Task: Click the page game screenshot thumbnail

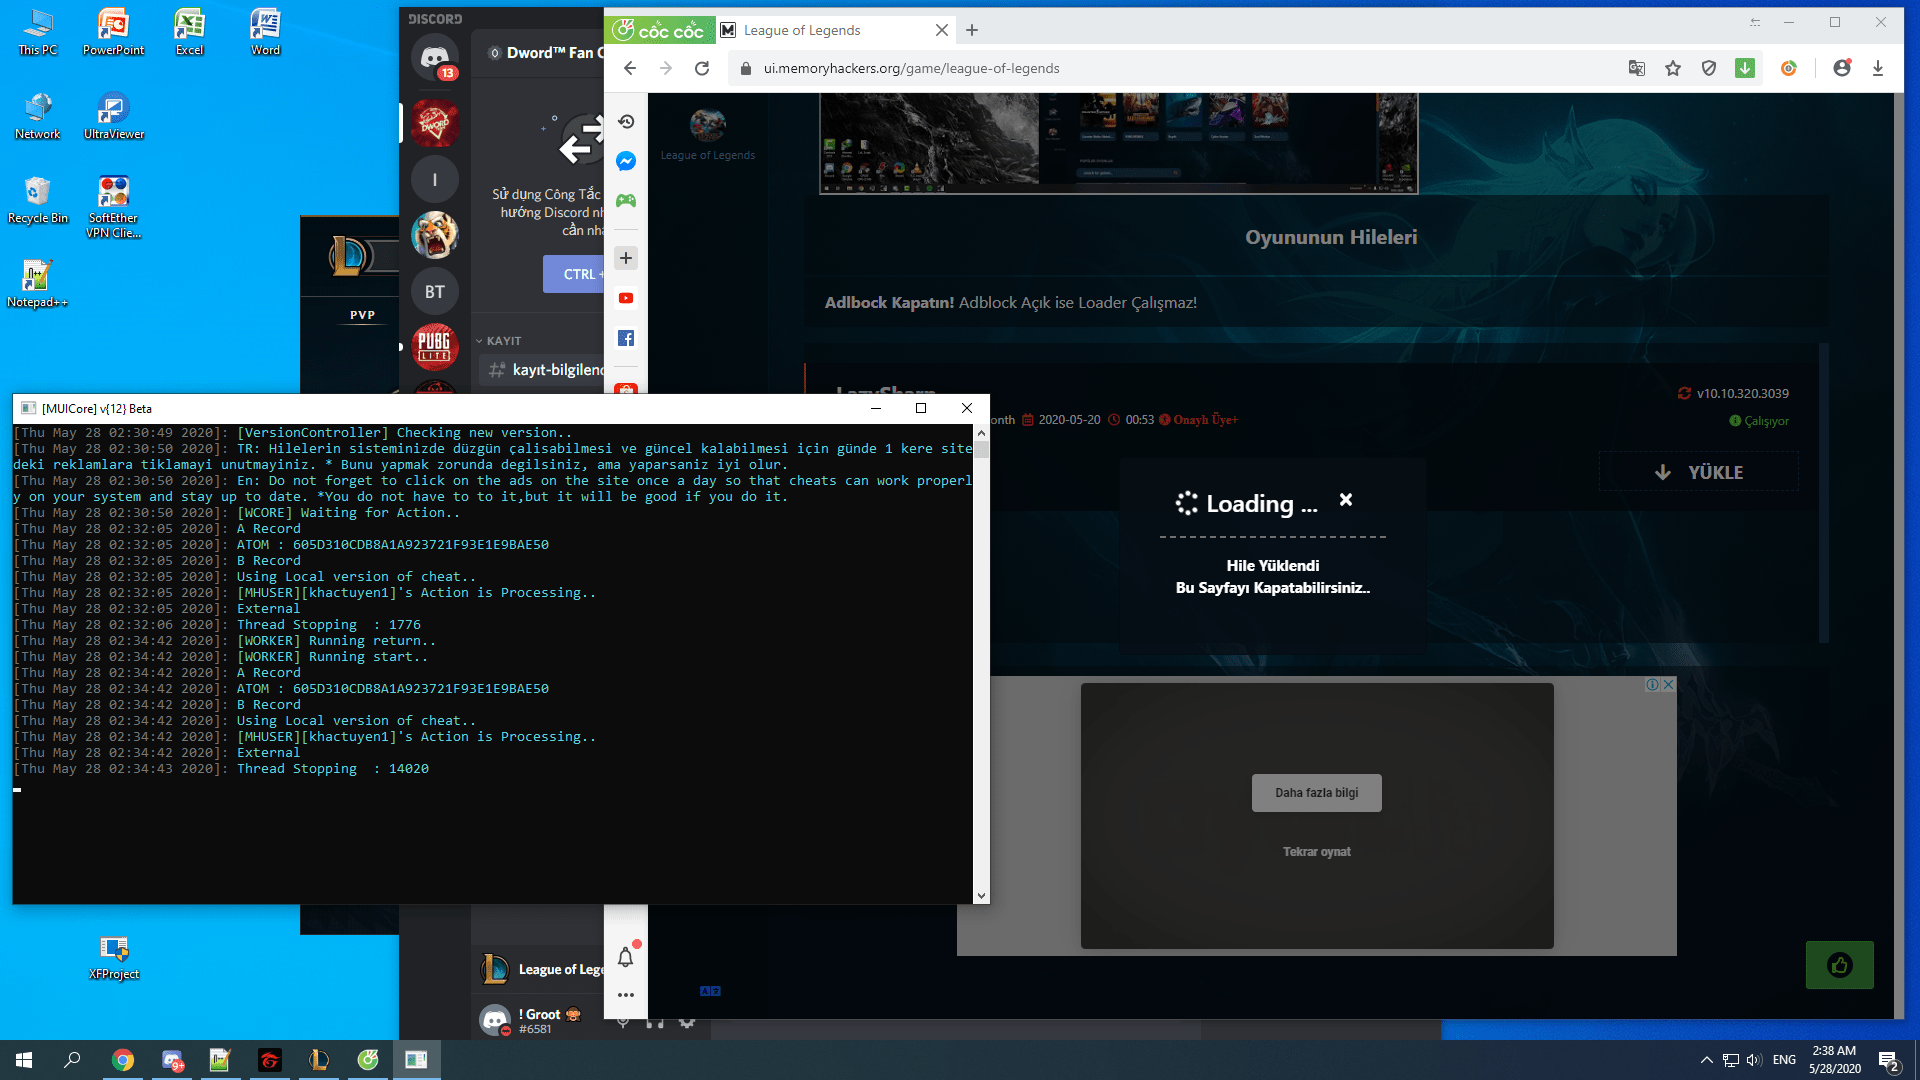Action: (1118, 143)
